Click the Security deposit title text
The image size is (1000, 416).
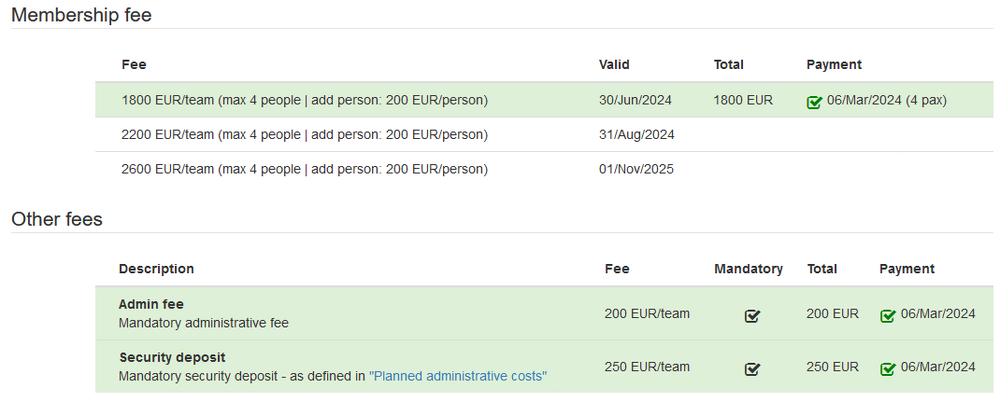pyautogui.click(x=172, y=357)
